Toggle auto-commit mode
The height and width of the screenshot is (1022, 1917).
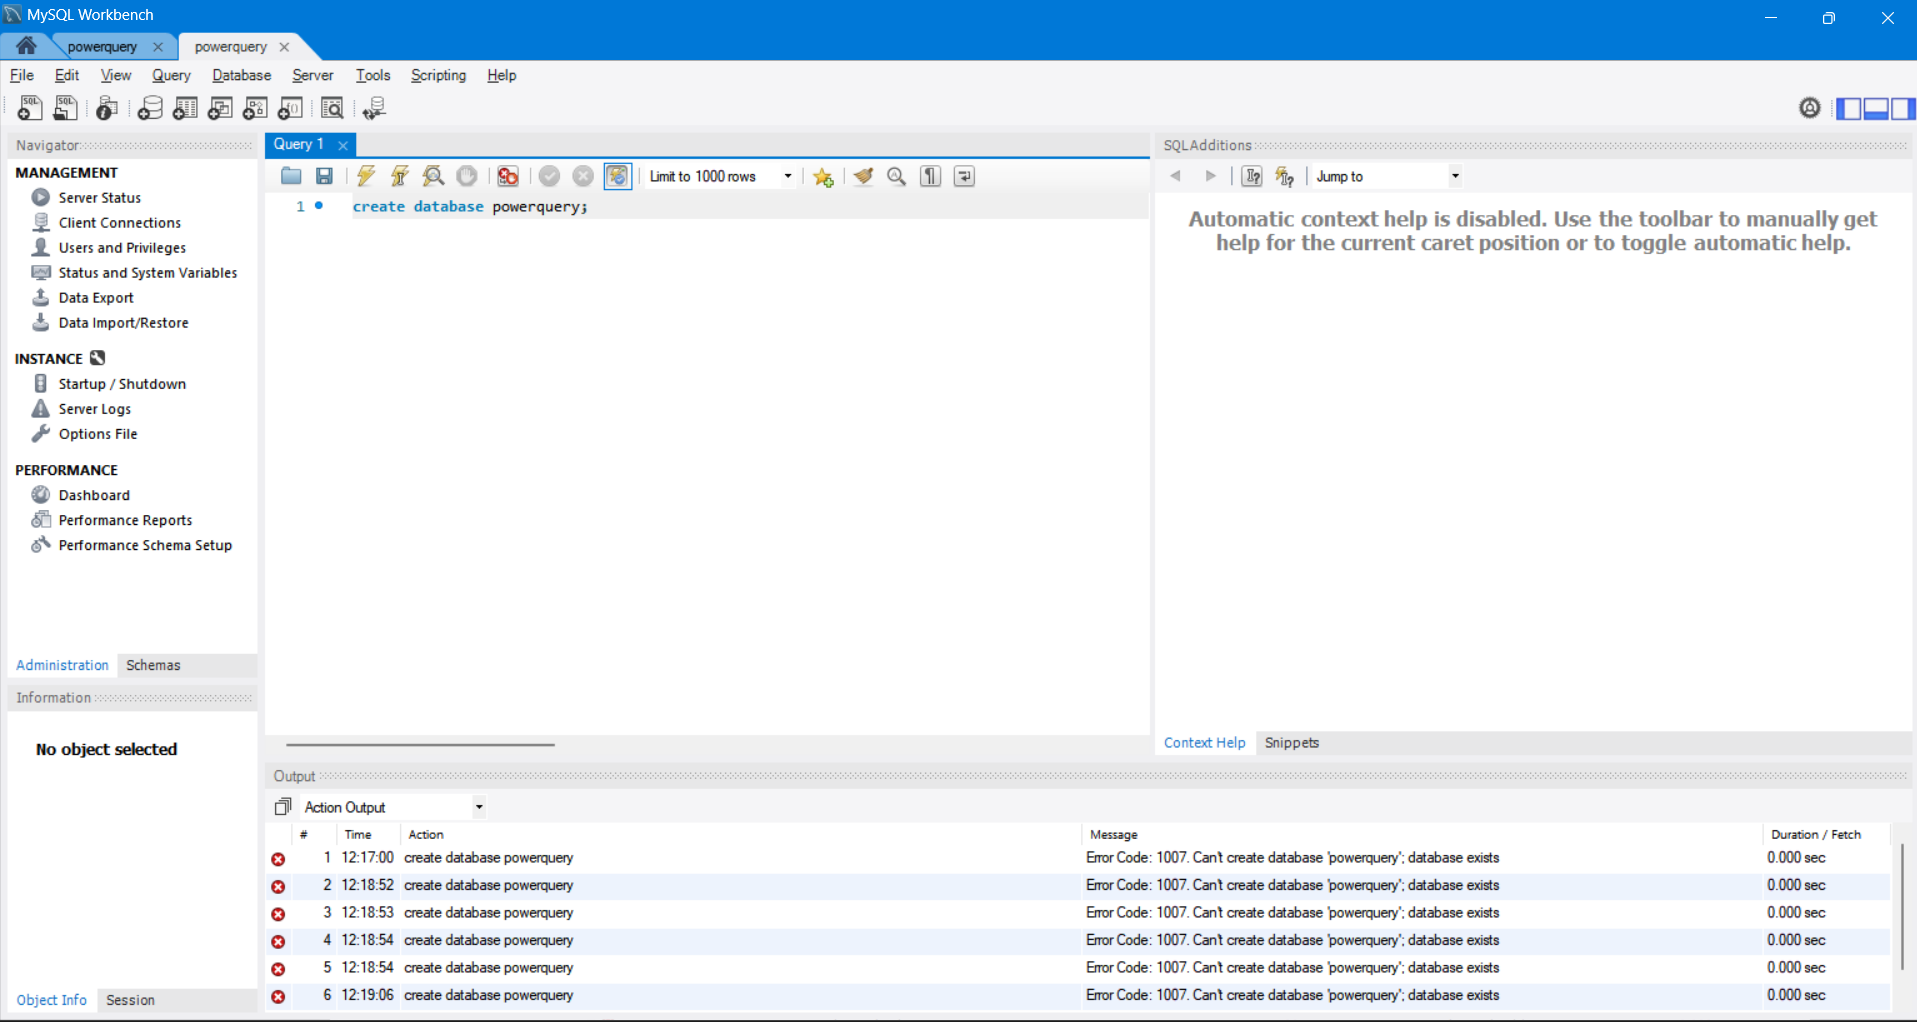coord(618,176)
